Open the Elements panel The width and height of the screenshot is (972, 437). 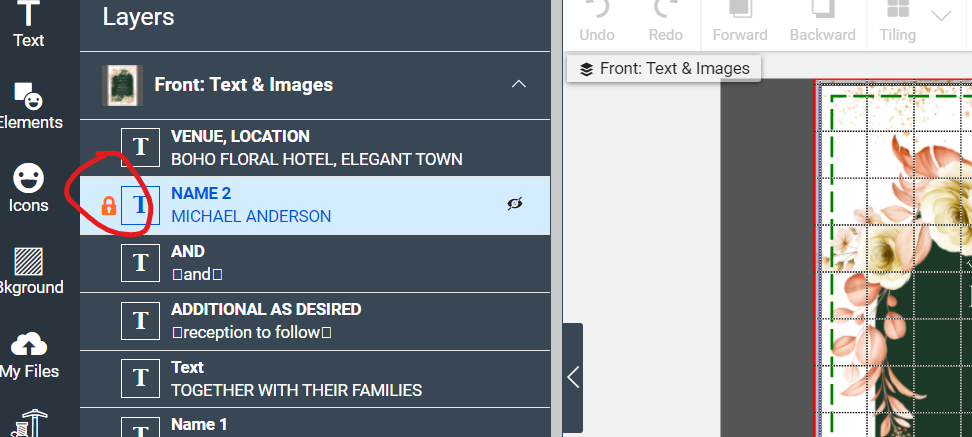29,107
